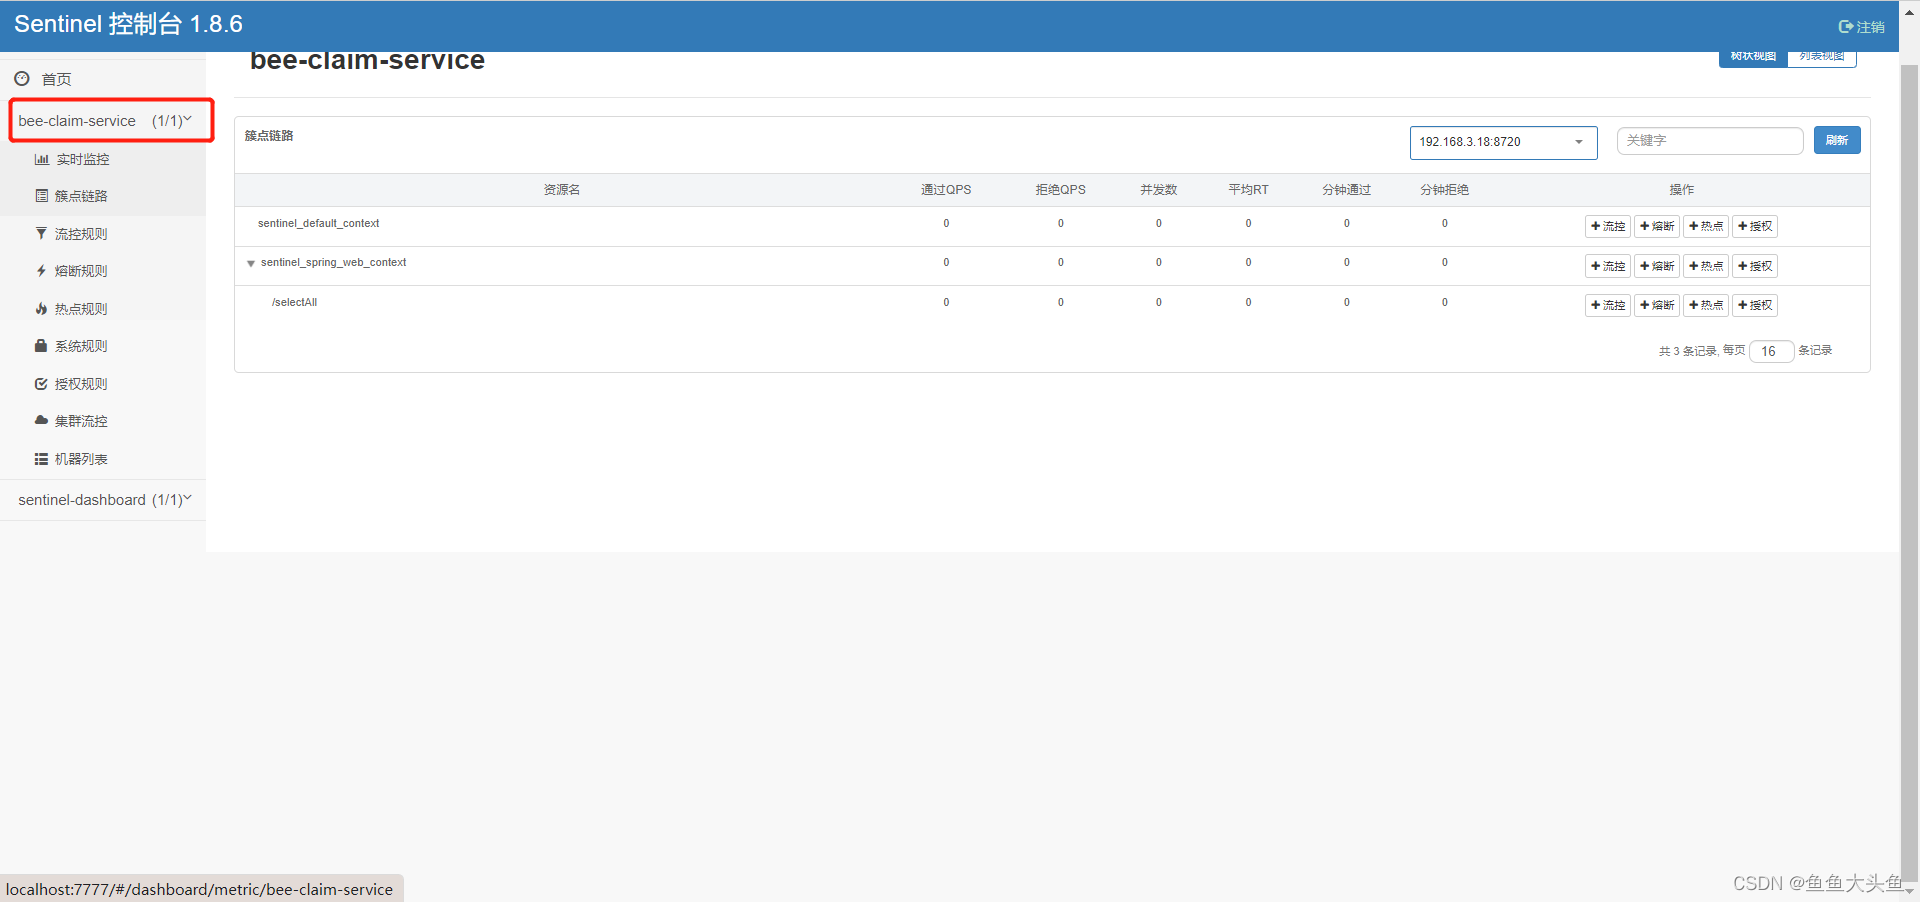Switch to 列表视图 list view
1920x902 pixels.
pyautogui.click(x=1821, y=56)
